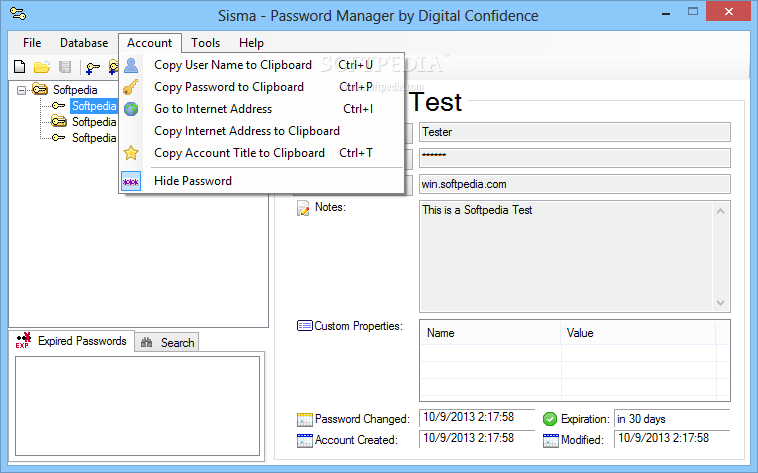
Task: Click the green Expiration checkmark icon
Action: click(550, 419)
